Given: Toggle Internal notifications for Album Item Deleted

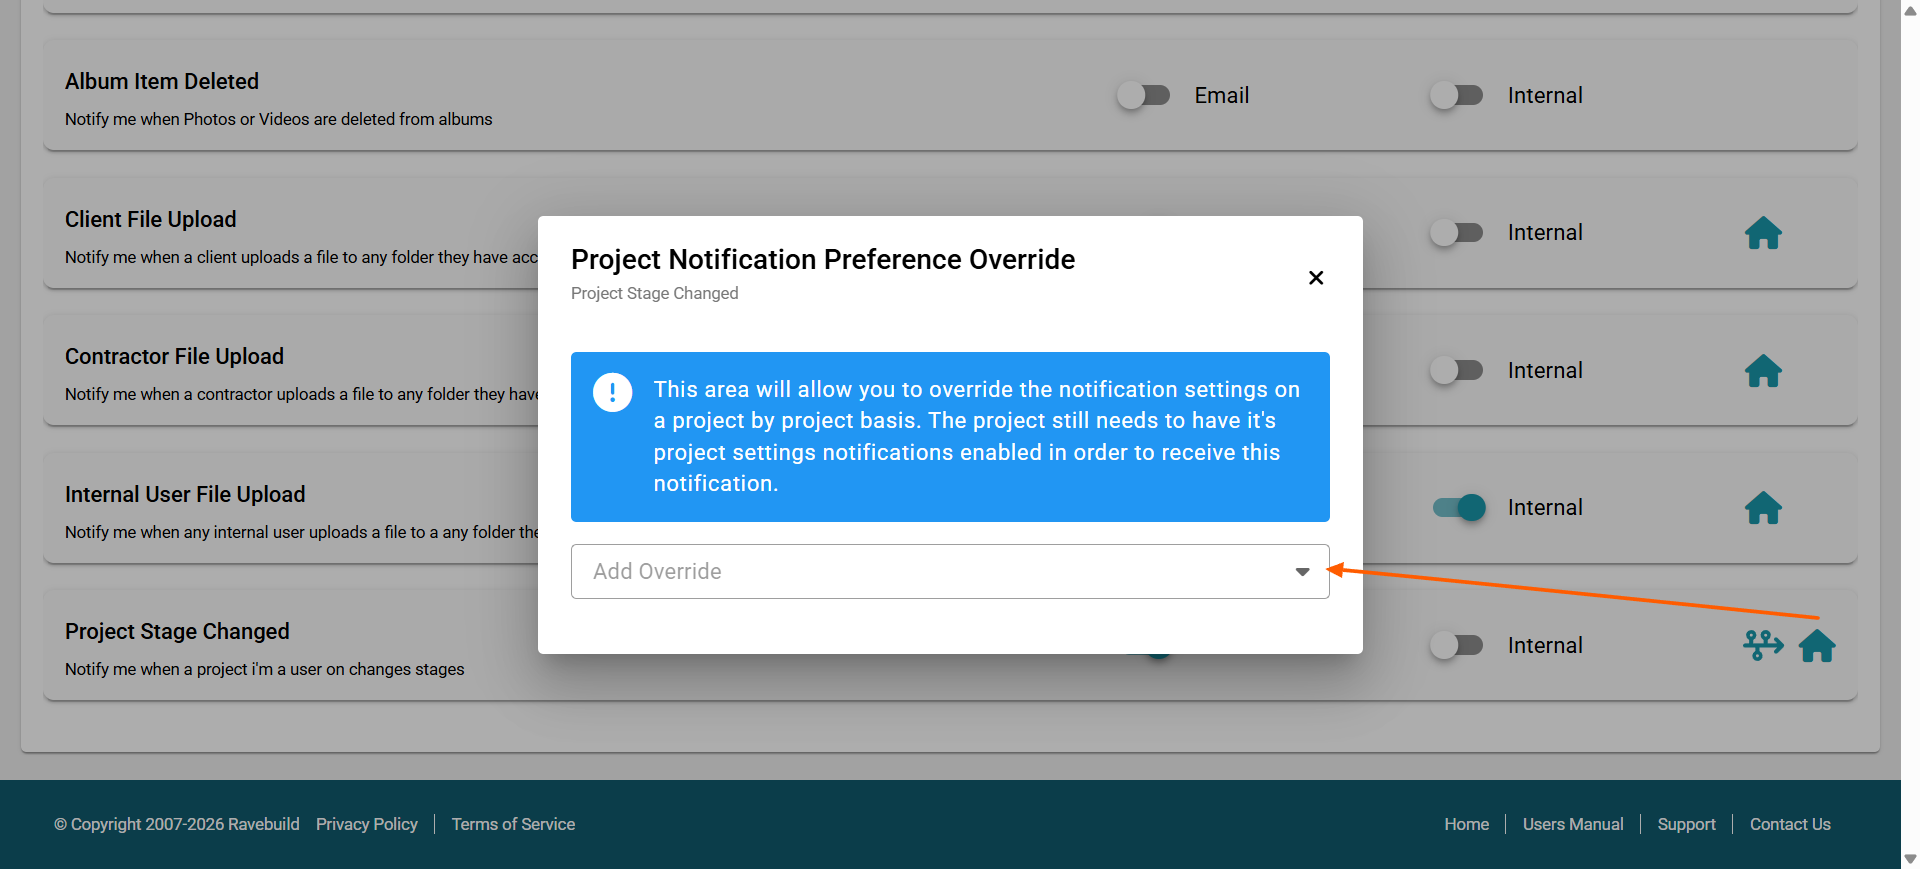Looking at the screenshot, I should point(1456,95).
